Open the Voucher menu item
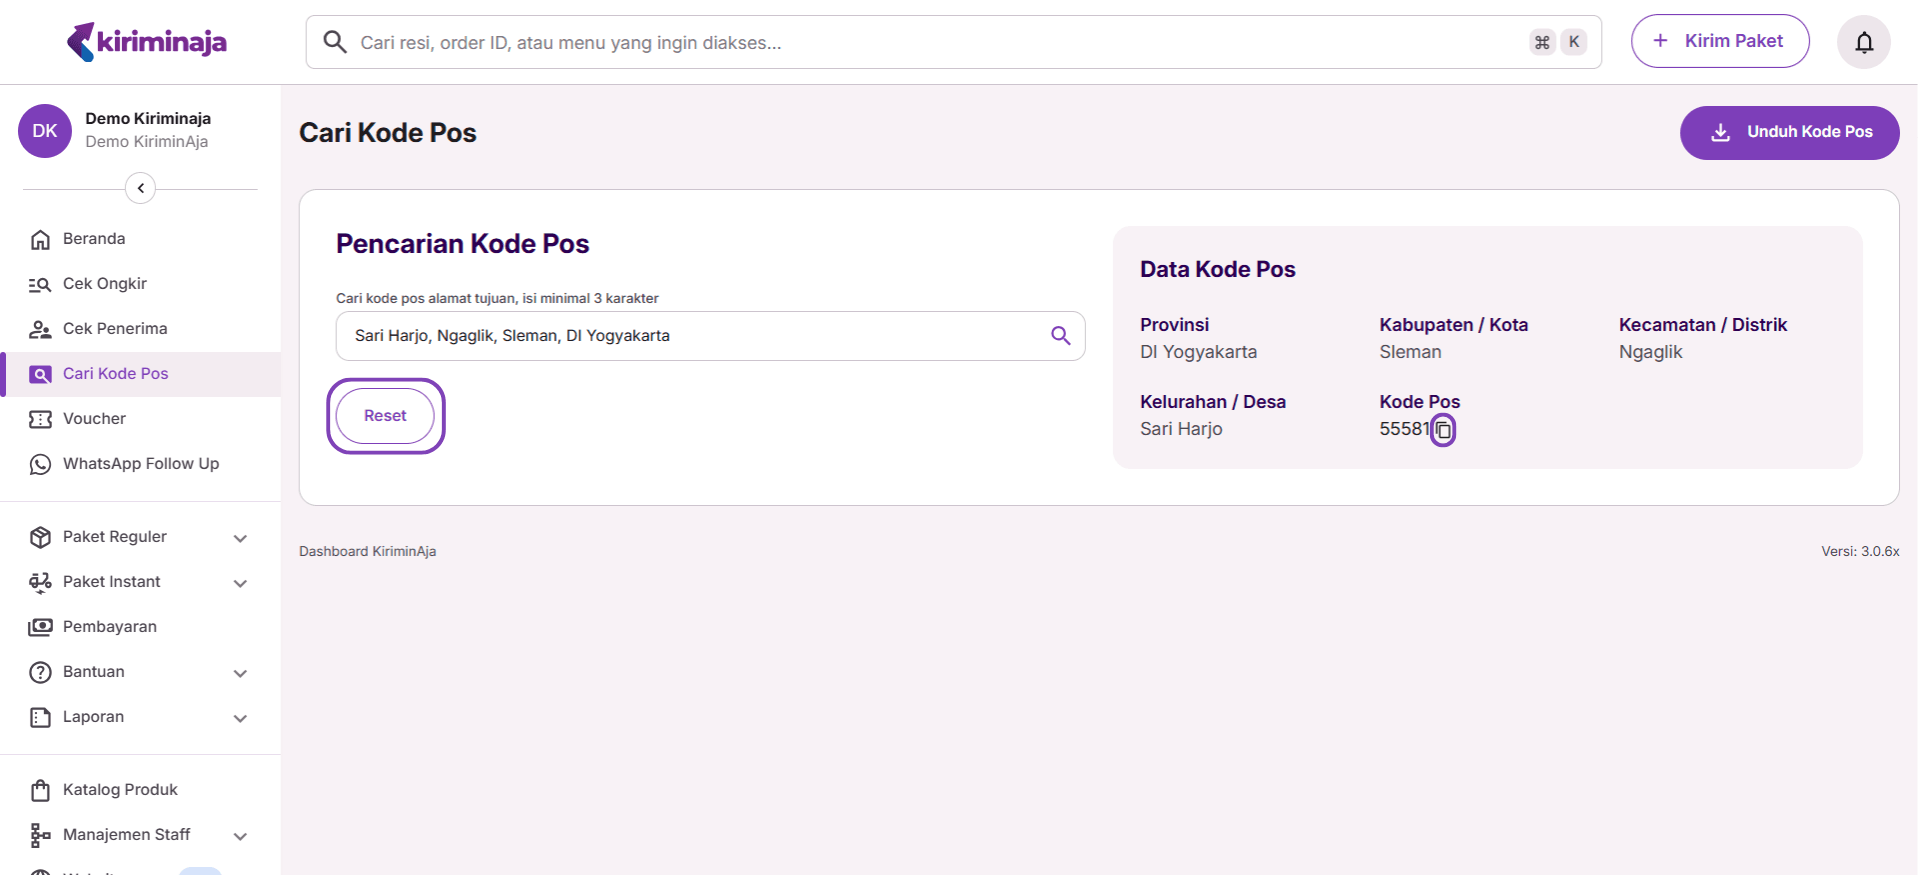 click(94, 419)
